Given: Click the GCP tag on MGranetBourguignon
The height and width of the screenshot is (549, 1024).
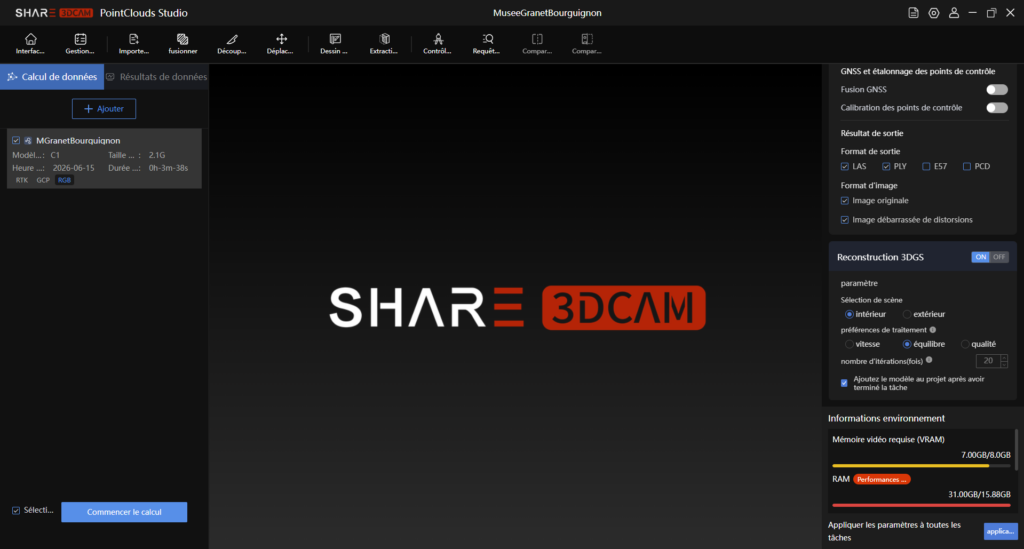Looking at the screenshot, I should 43,180.
